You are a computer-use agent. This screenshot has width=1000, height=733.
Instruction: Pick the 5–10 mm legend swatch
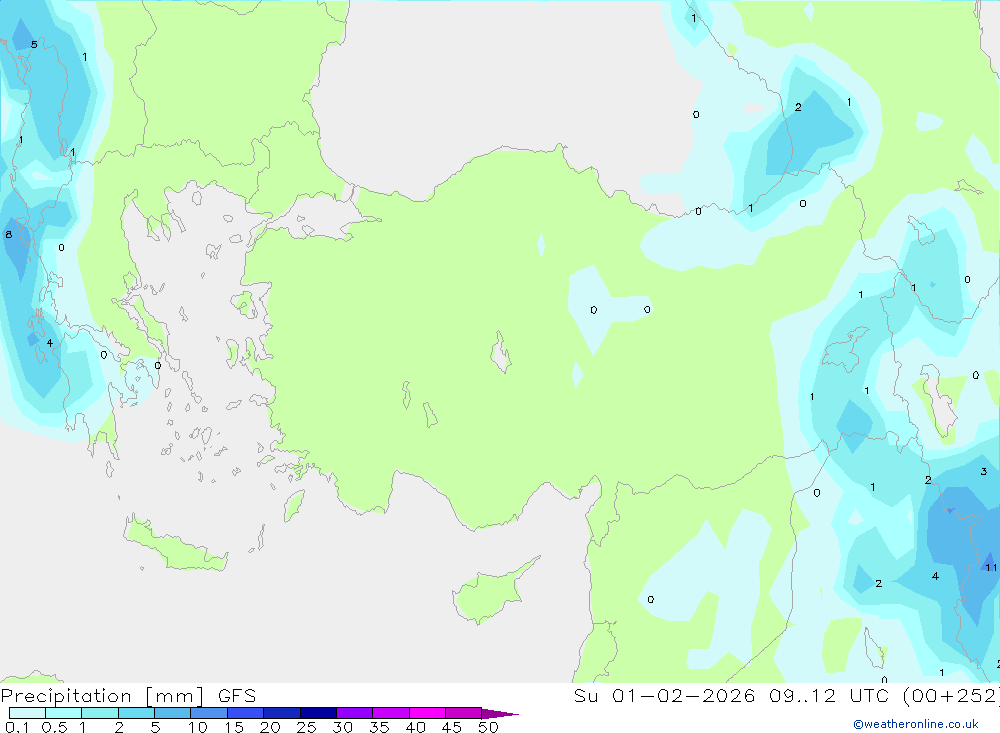coord(173,713)
